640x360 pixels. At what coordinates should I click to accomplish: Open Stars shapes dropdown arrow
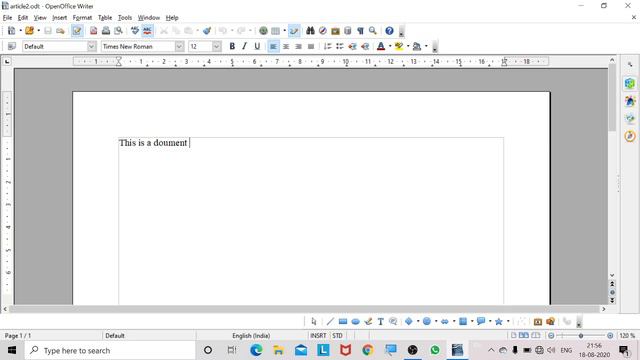click(508, 322)
